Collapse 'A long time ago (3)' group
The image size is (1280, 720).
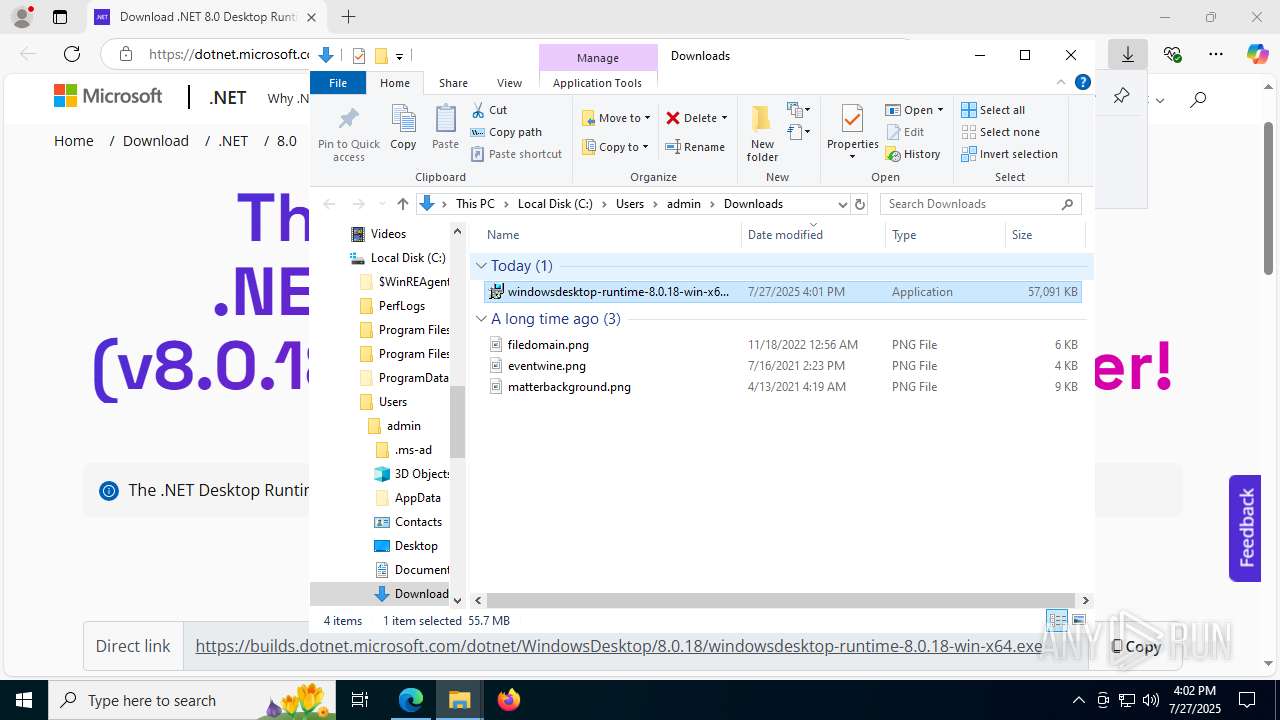coord(481,319)
